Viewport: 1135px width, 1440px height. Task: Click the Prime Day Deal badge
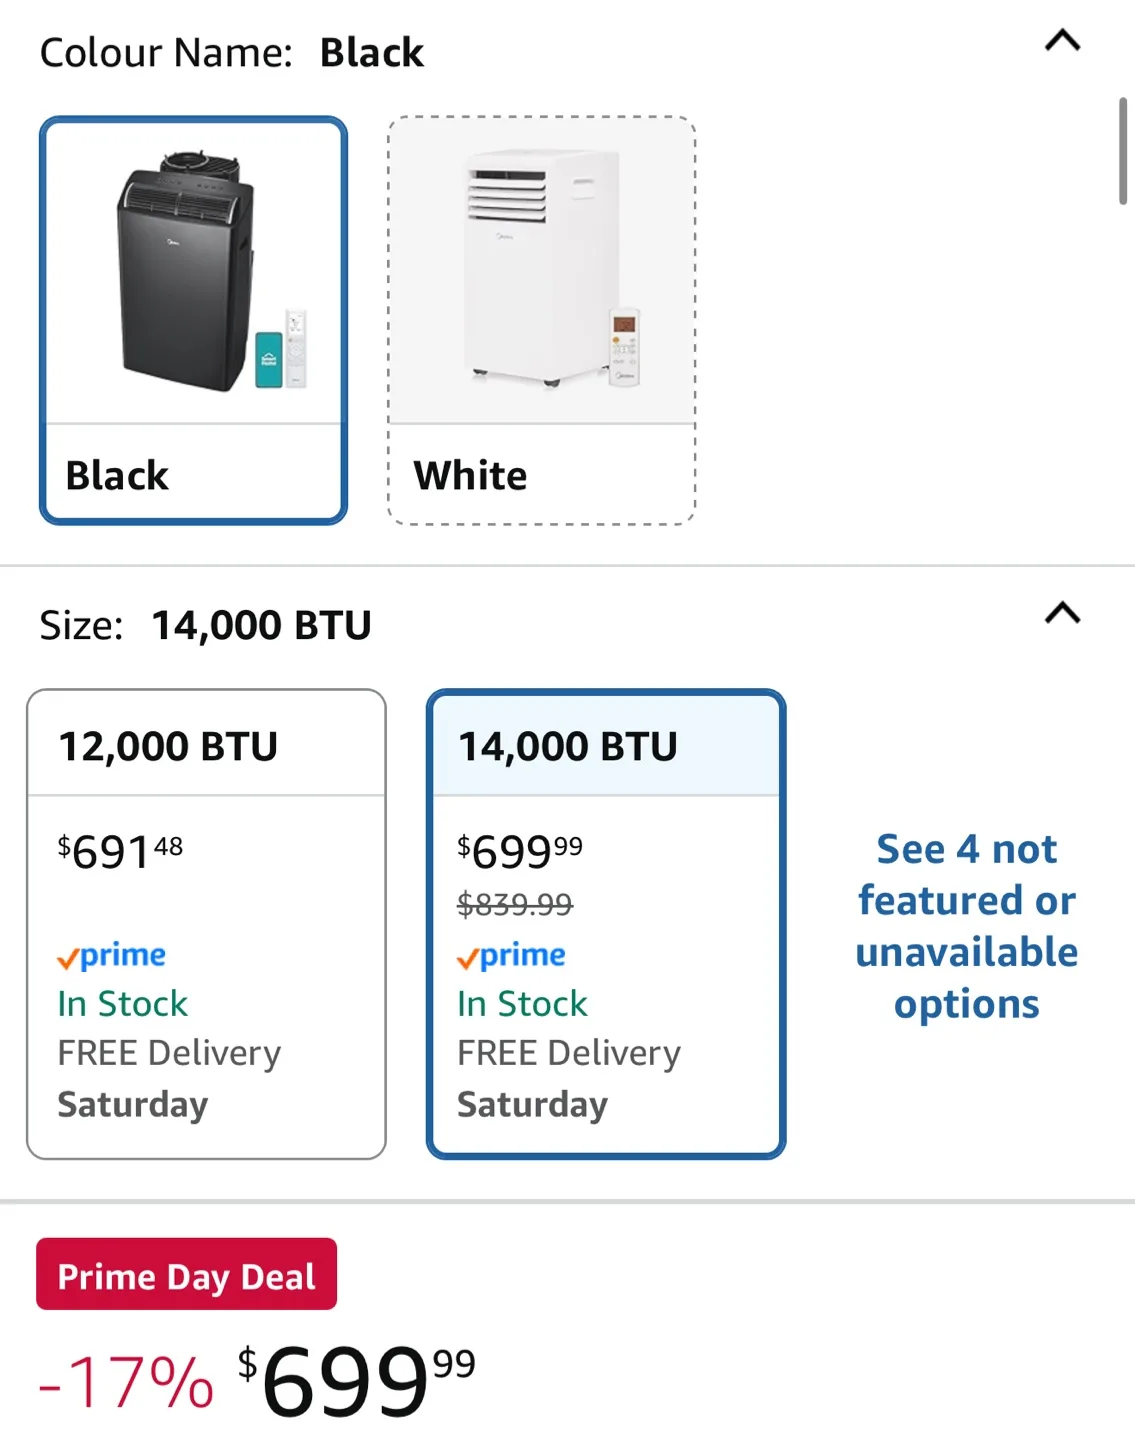click(x=186, y=1275)
